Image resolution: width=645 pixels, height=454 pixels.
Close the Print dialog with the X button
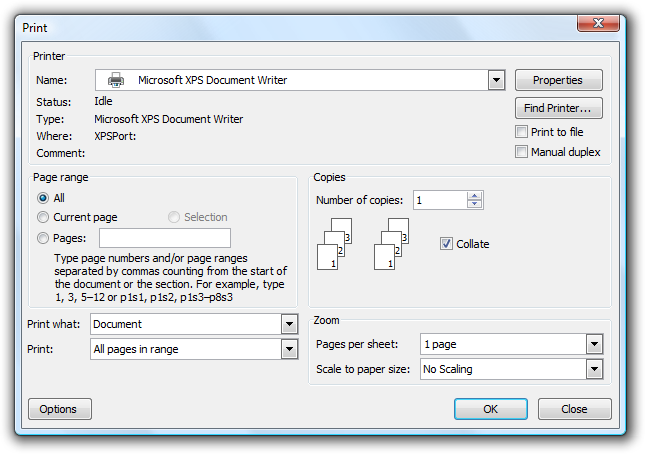coord(598,23)
